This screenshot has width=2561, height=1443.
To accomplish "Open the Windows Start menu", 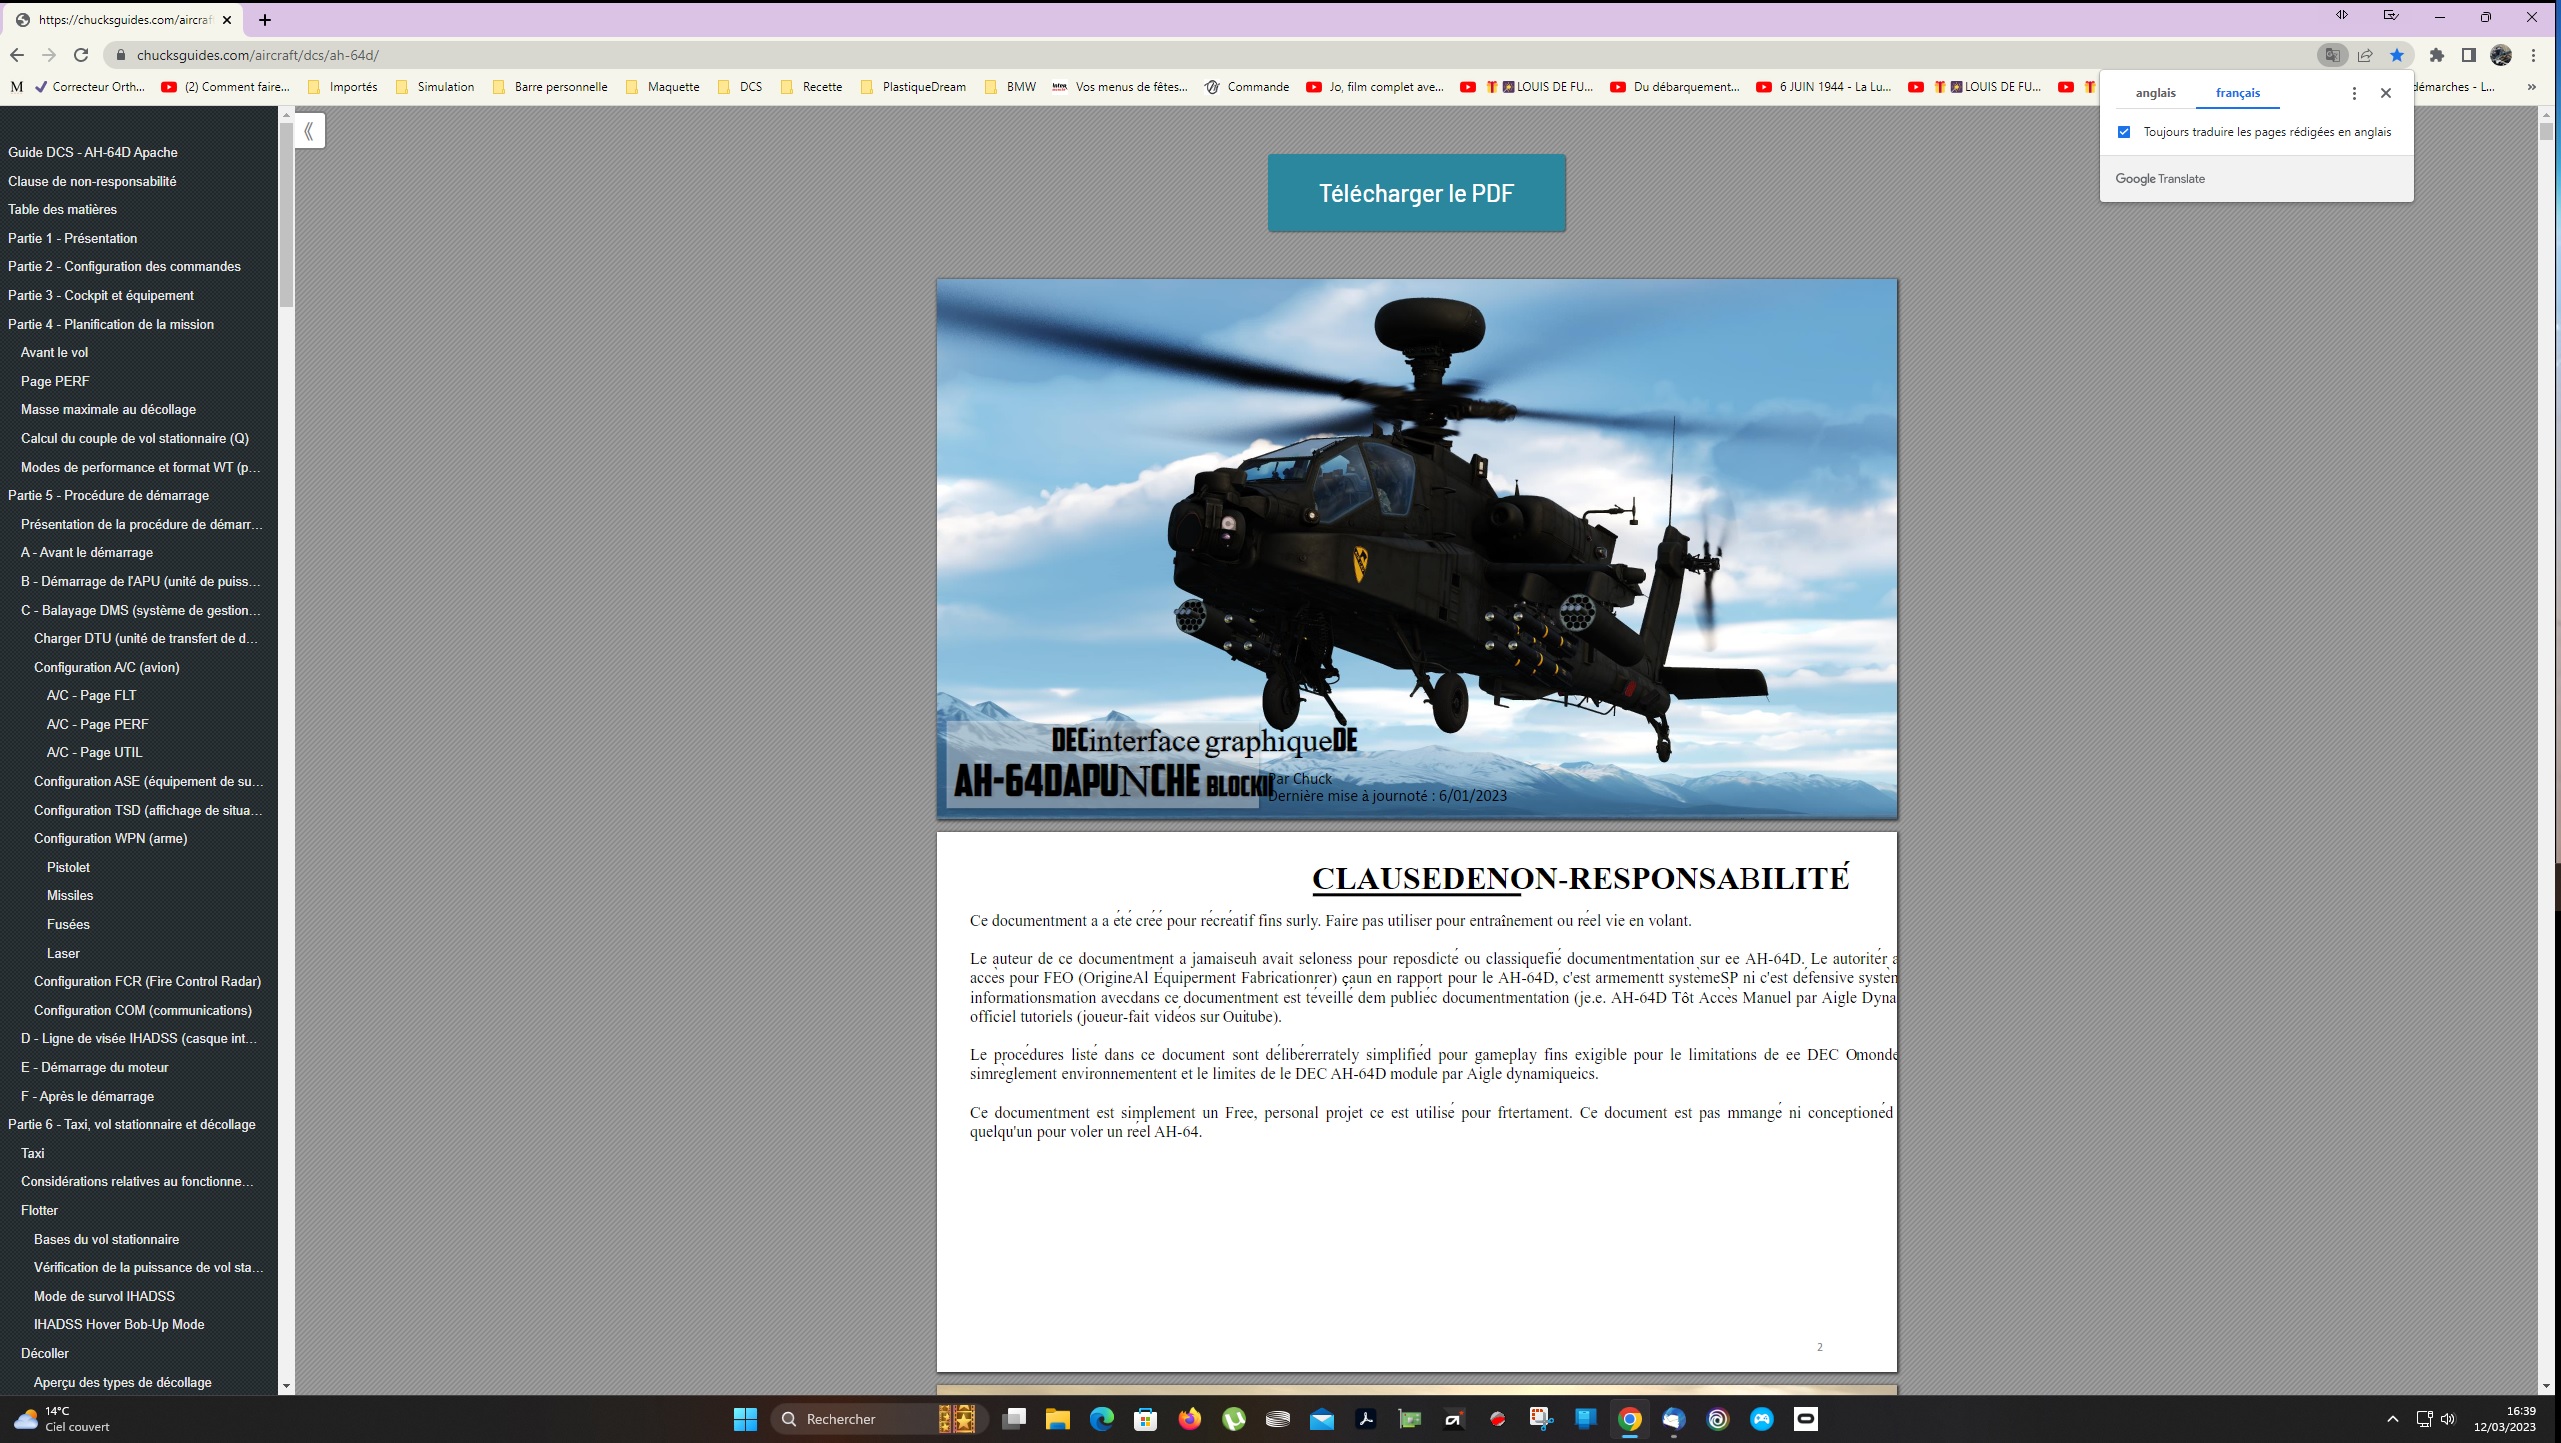I will click(x=745, y=1419).
